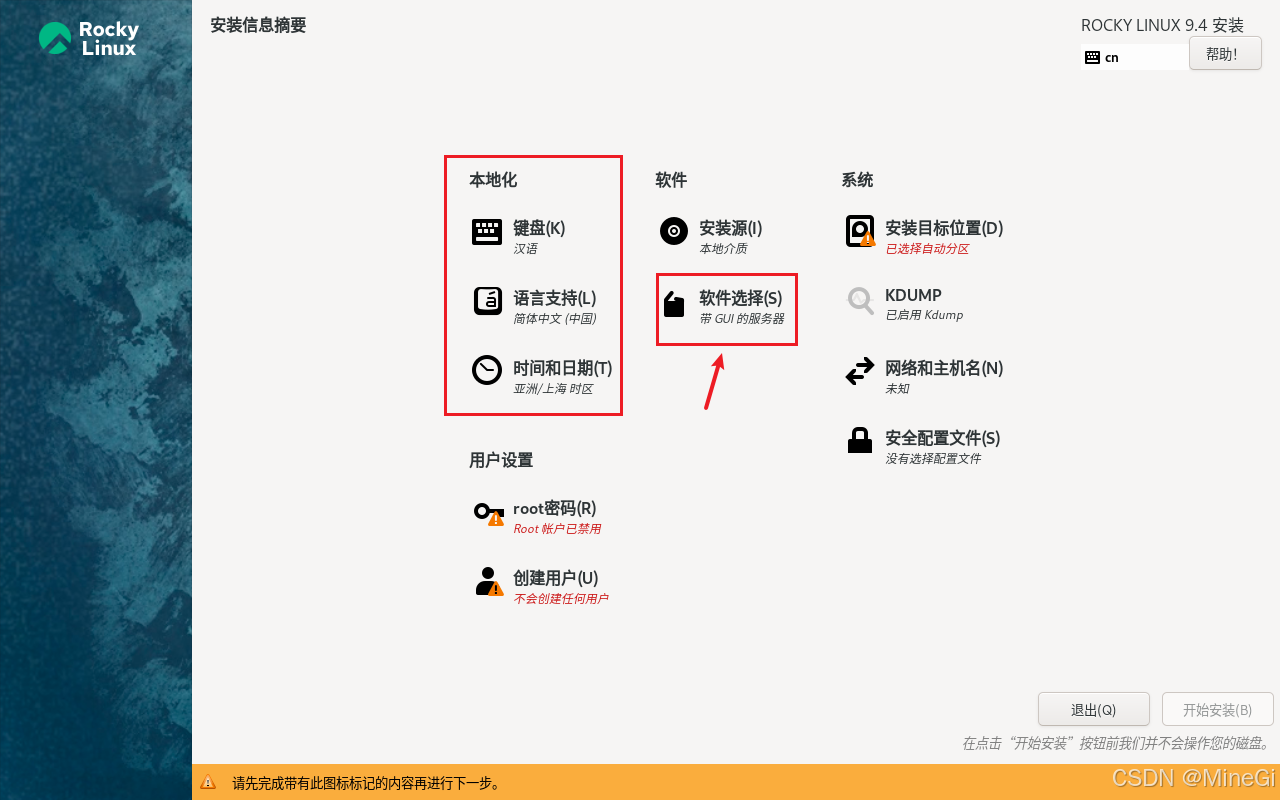Image resolution: width=1280 pixels, height=800 pixels.
Task: Click the 带 GUI 的服务器 status text
Action: (x=742, y=318)
